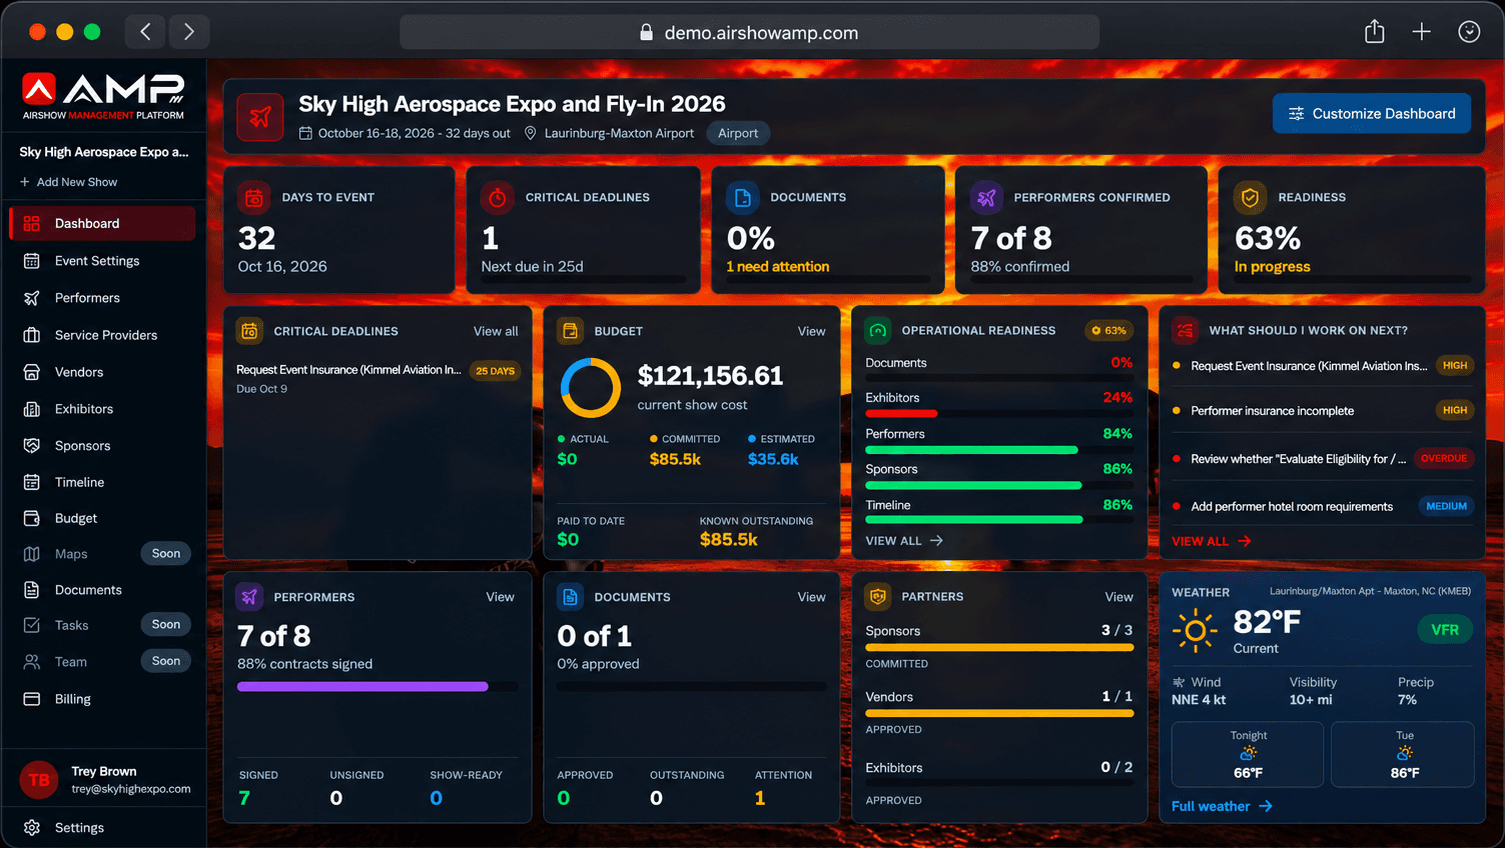Viewport: 1505px width, 848px height.
Task: Open the Dashboard menu item
Action: [102, 223]
